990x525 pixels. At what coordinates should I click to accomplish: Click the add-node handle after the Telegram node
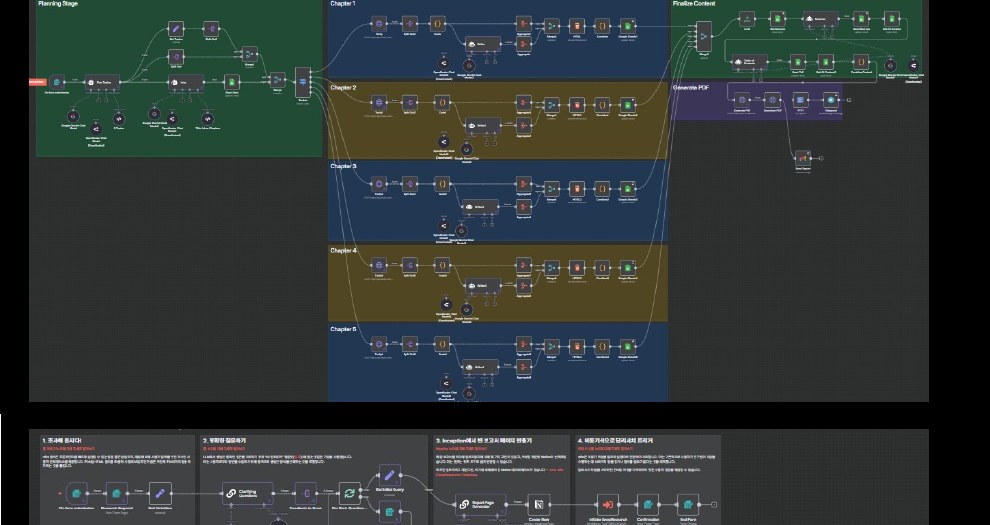click(x=849, y=100)
